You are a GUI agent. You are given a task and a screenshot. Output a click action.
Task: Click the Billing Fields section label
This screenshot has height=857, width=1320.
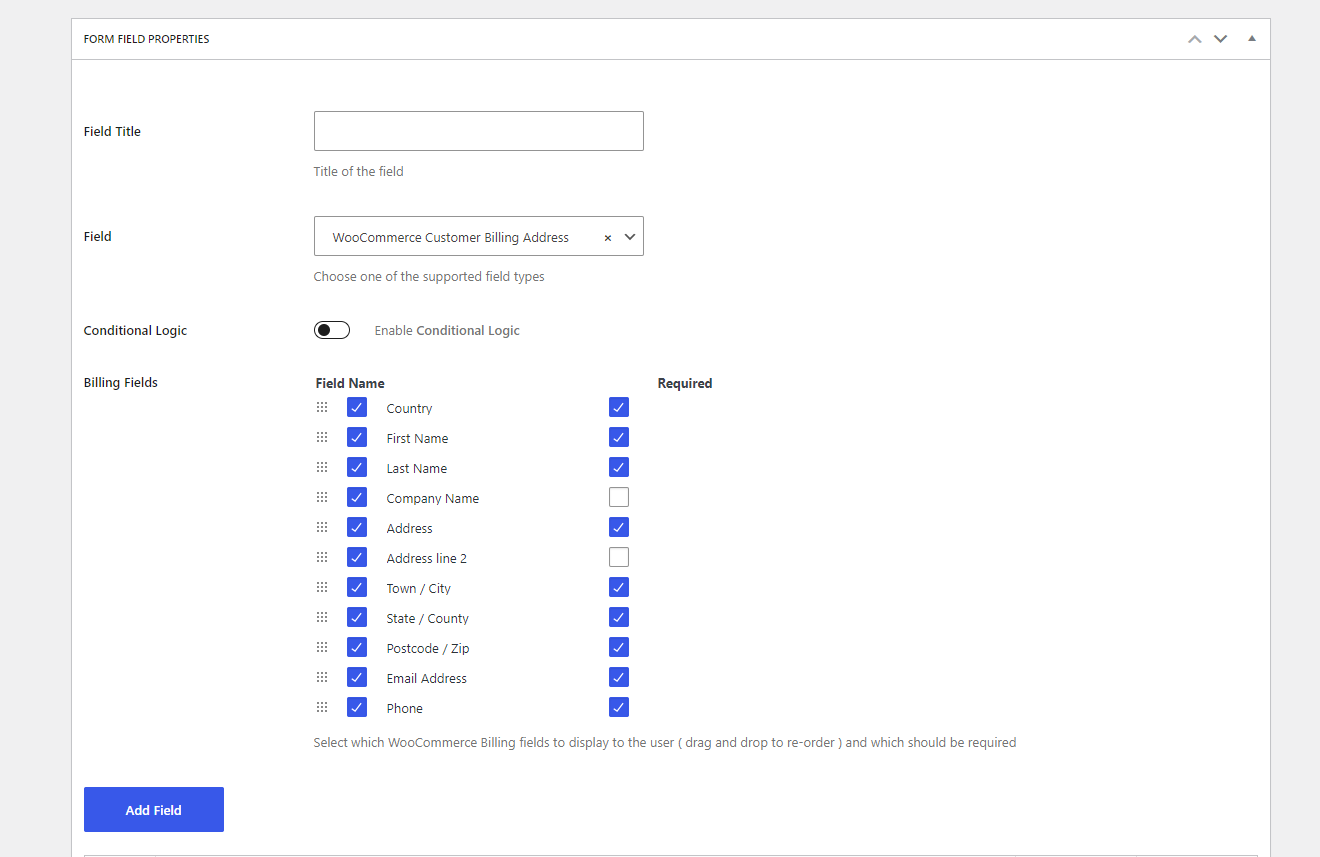tap(121, 382)
